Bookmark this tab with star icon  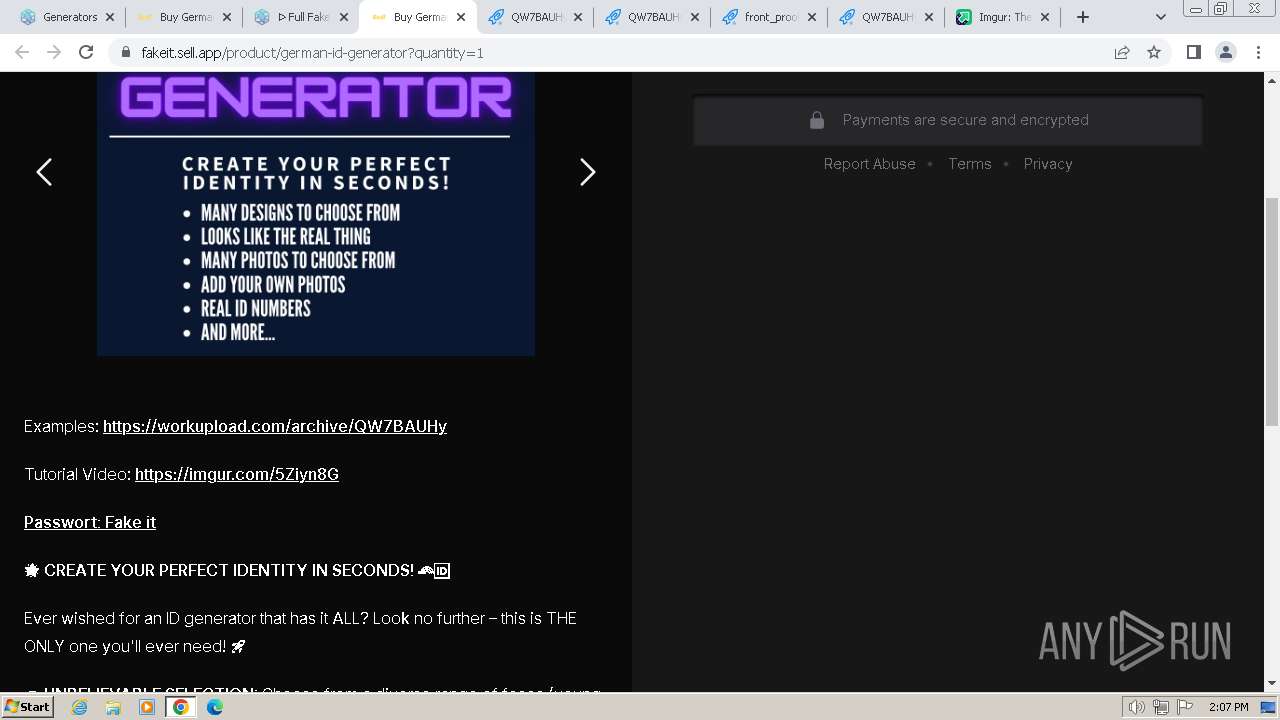1154,52
